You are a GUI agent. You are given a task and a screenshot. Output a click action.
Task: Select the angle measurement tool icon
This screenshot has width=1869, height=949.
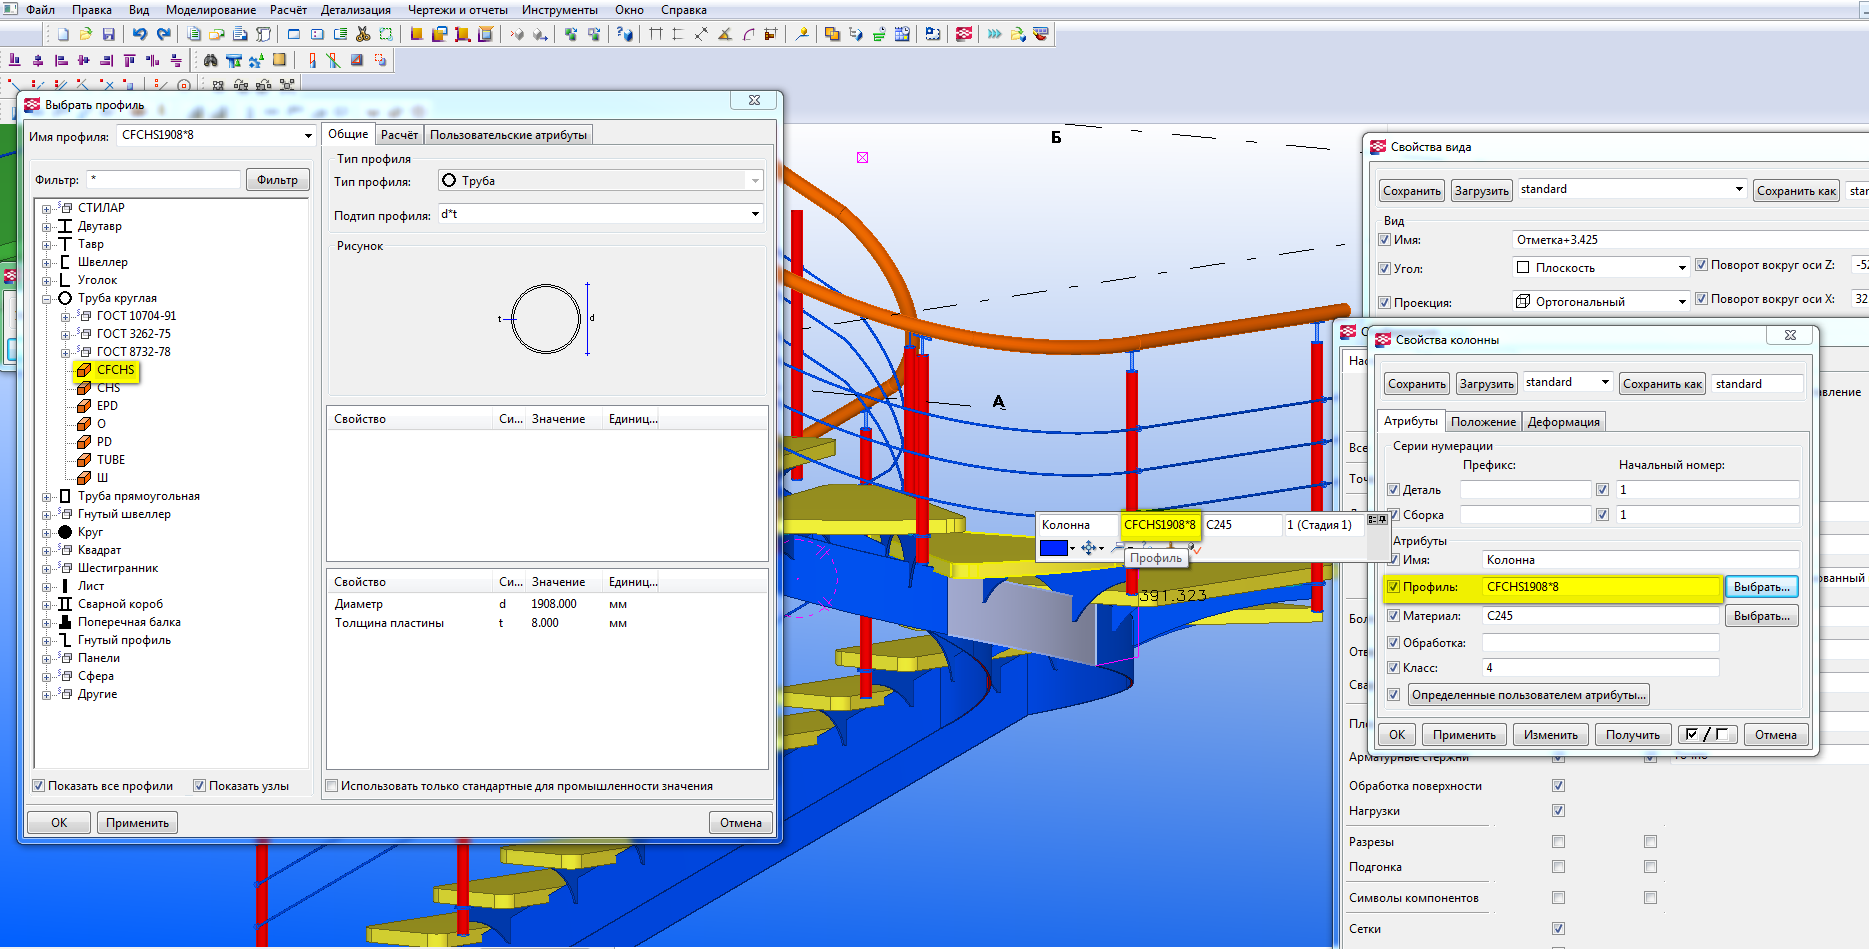coord(724,34)
